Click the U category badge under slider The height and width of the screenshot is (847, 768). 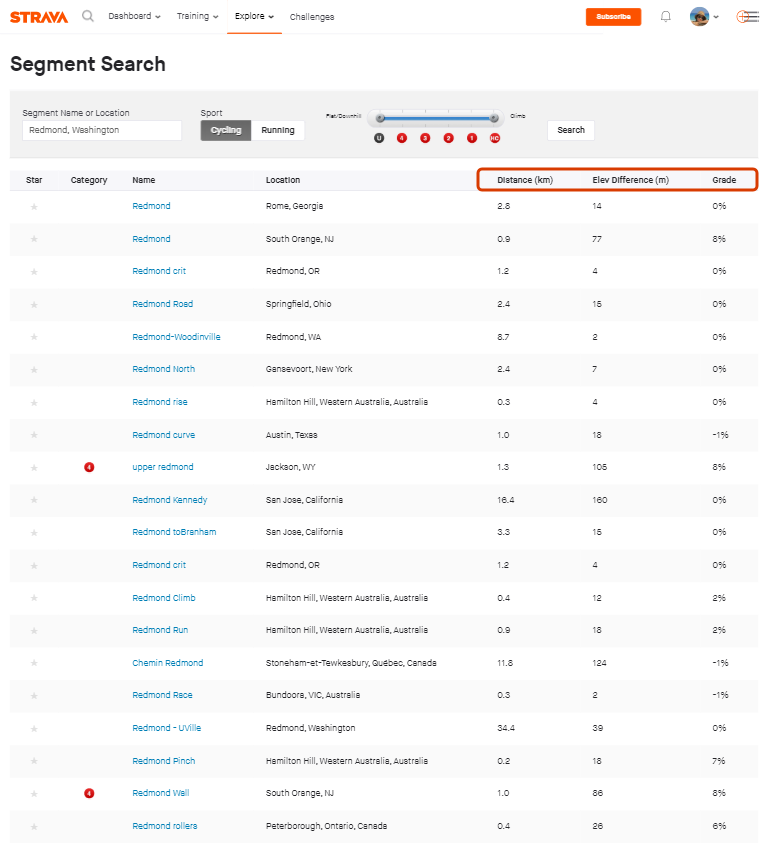click(379, 138)
